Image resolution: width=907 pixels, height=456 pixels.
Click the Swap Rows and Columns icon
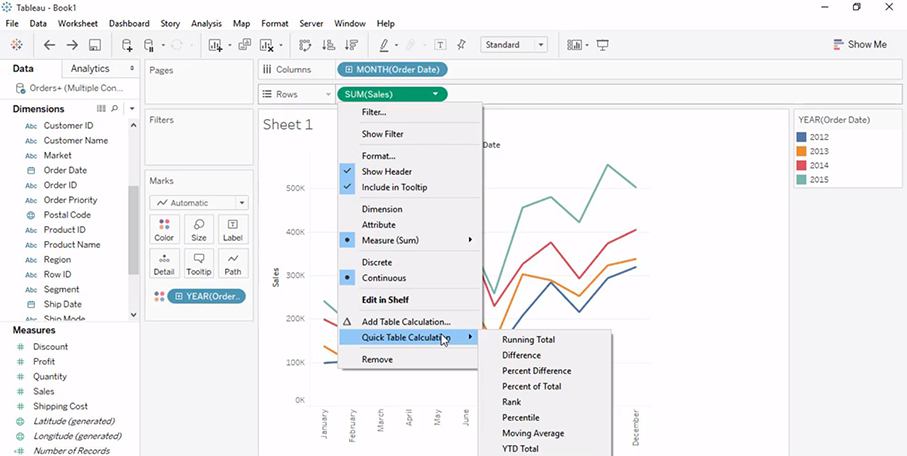[x=305, y=45]
